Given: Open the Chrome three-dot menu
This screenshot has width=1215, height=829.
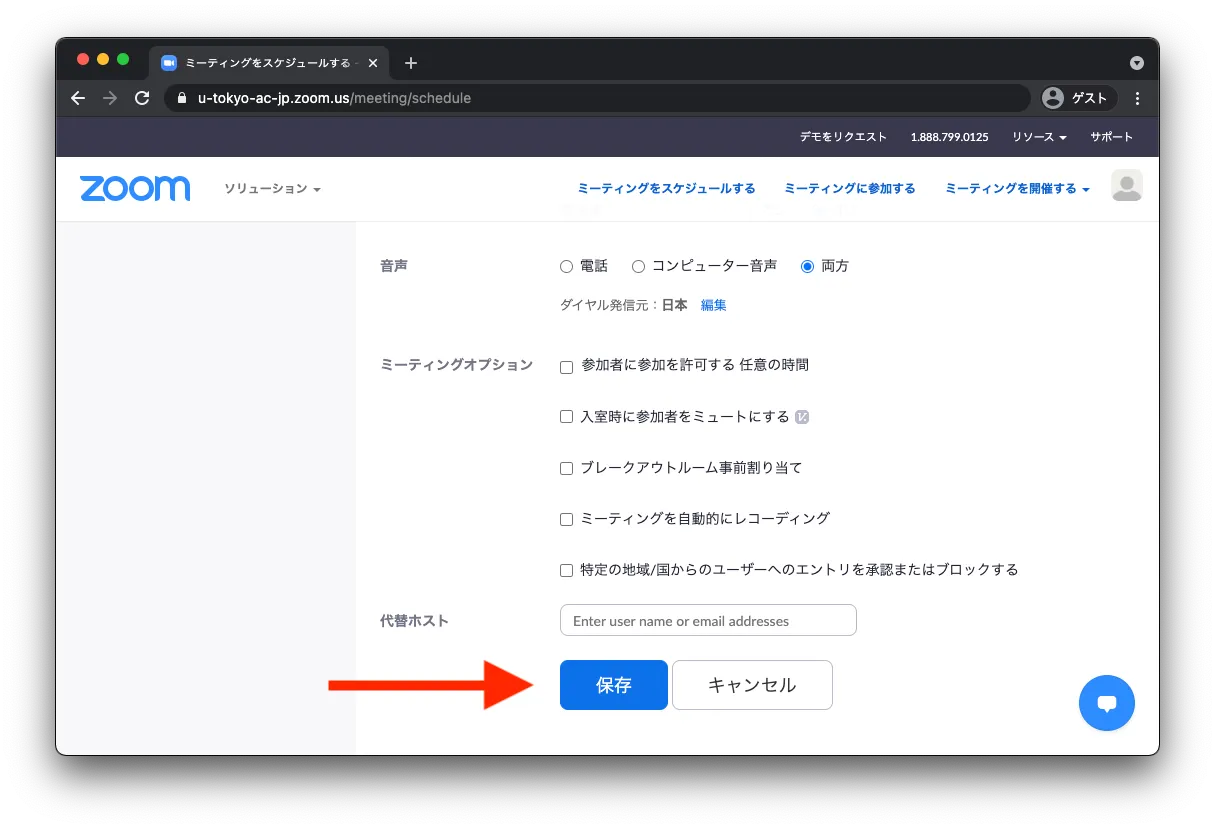Looking at the screenshot, I should coord(1137,98).
